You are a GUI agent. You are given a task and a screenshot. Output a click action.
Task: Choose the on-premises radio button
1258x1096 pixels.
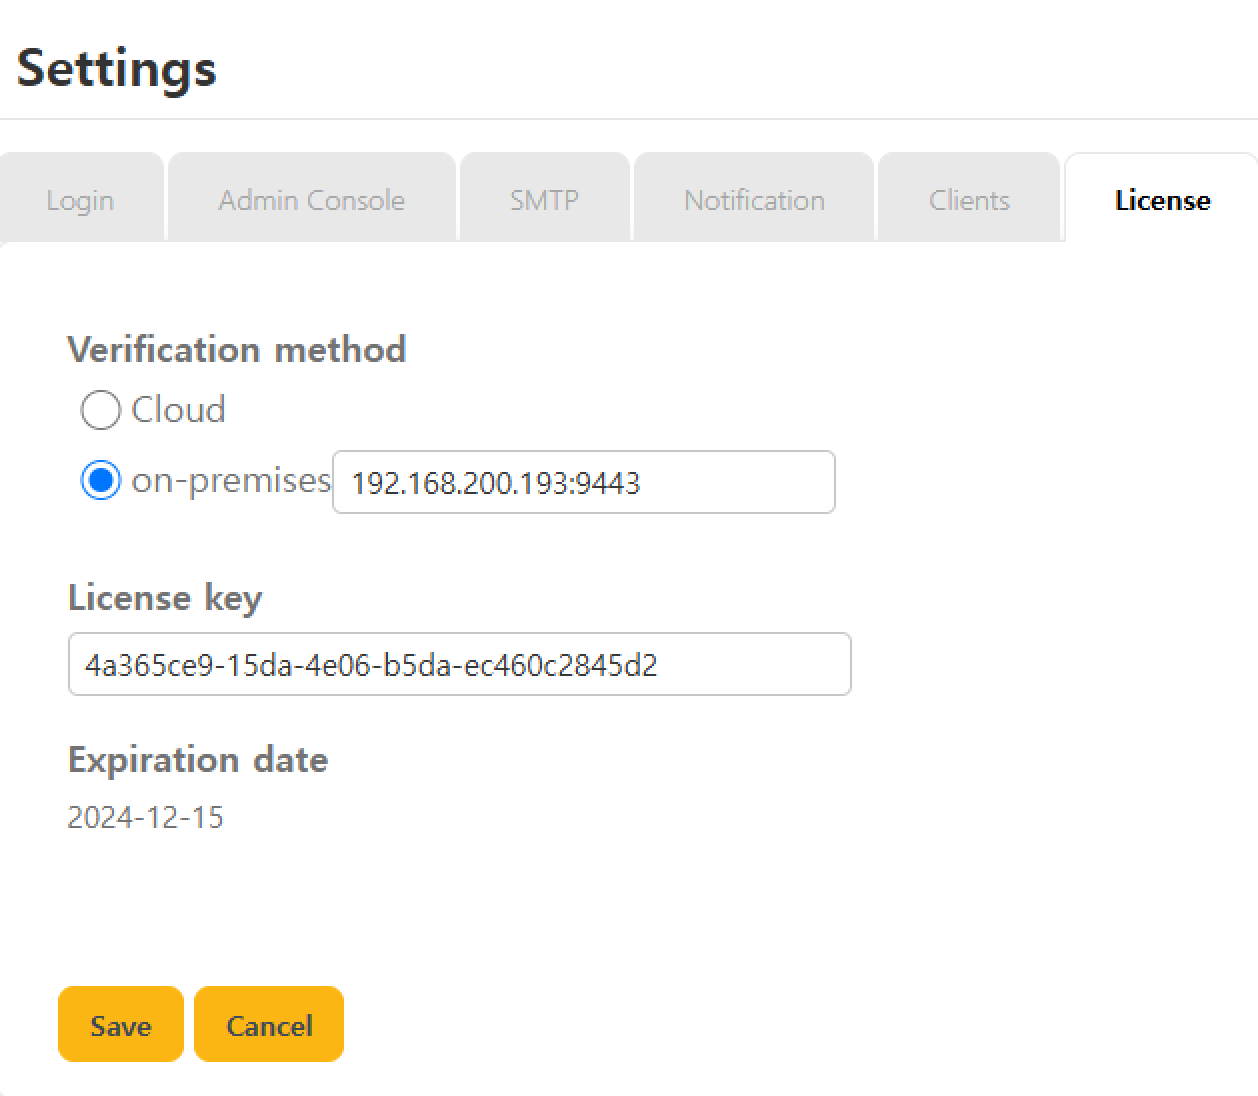tap(100, 481)
